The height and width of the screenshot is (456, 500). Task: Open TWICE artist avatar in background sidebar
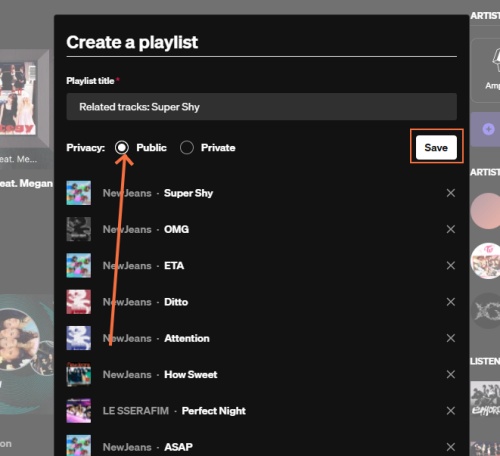pos(485,261)
